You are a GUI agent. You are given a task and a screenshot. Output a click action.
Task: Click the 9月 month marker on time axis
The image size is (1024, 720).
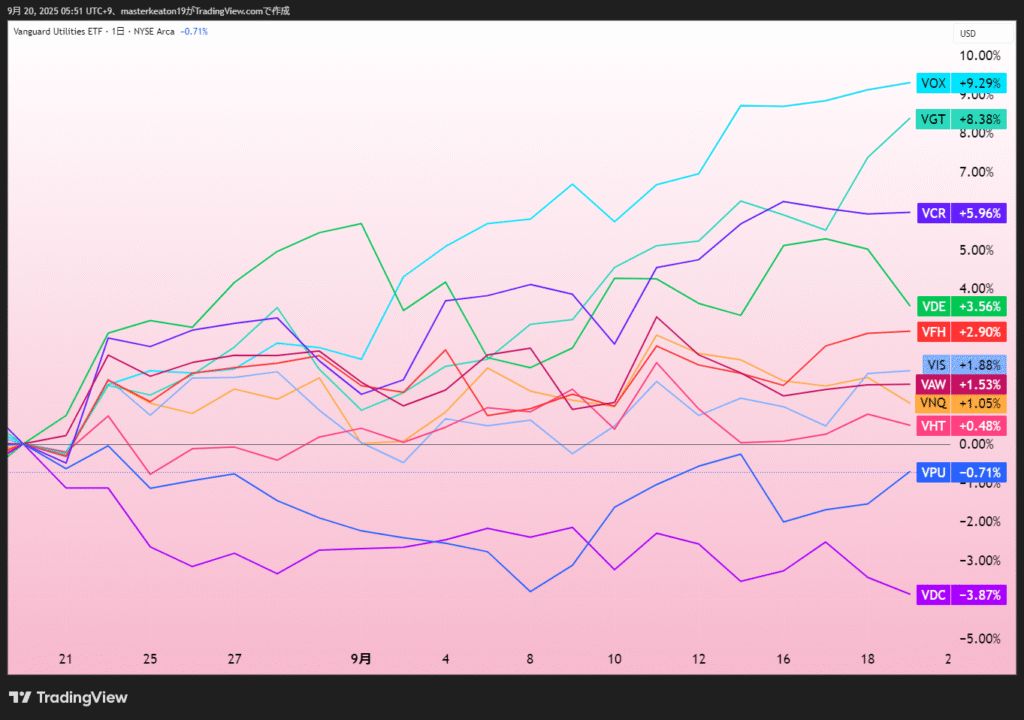click(361, 659)
